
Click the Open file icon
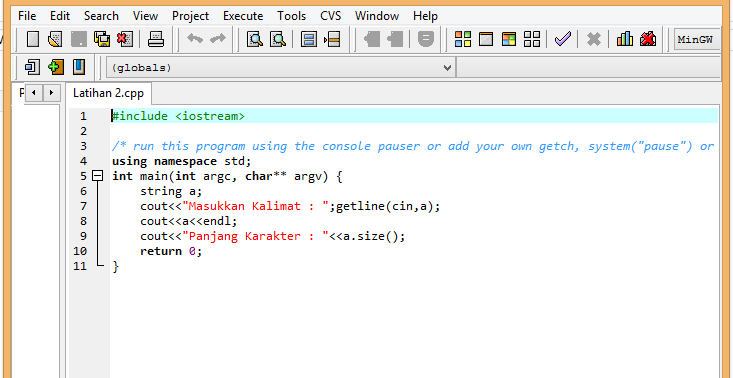pyautogui.click(x=55, y=39)
